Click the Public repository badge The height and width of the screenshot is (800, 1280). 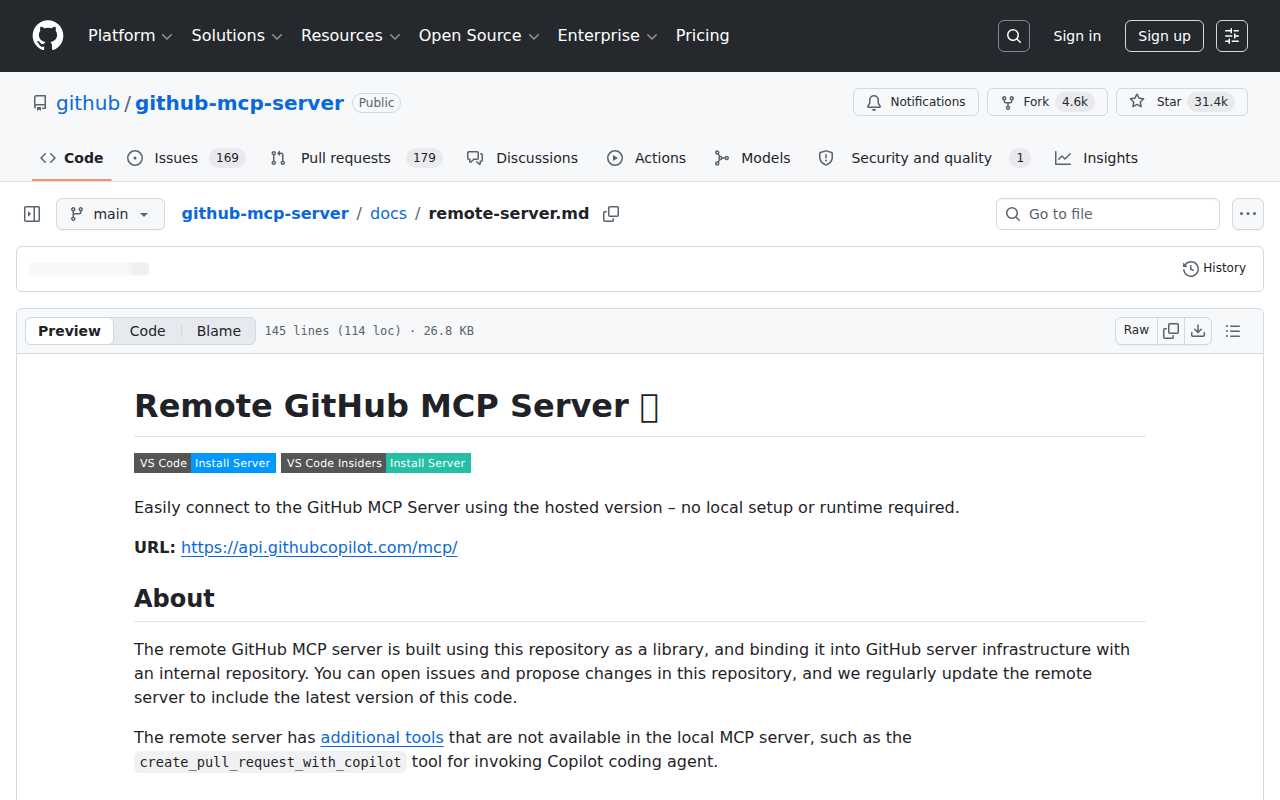click(x=377, y=103)
